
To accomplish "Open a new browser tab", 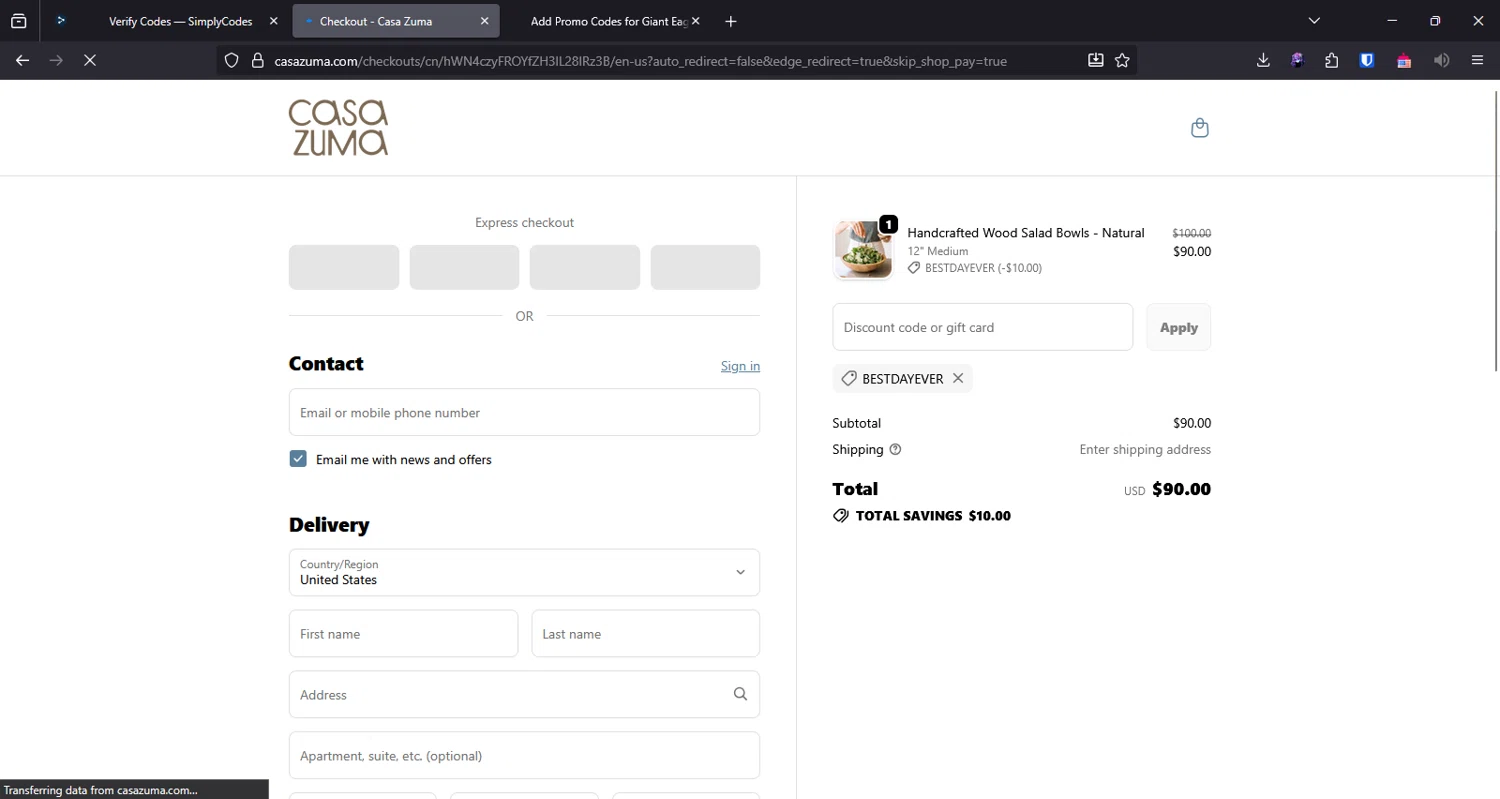I will (x=731, y=21).
